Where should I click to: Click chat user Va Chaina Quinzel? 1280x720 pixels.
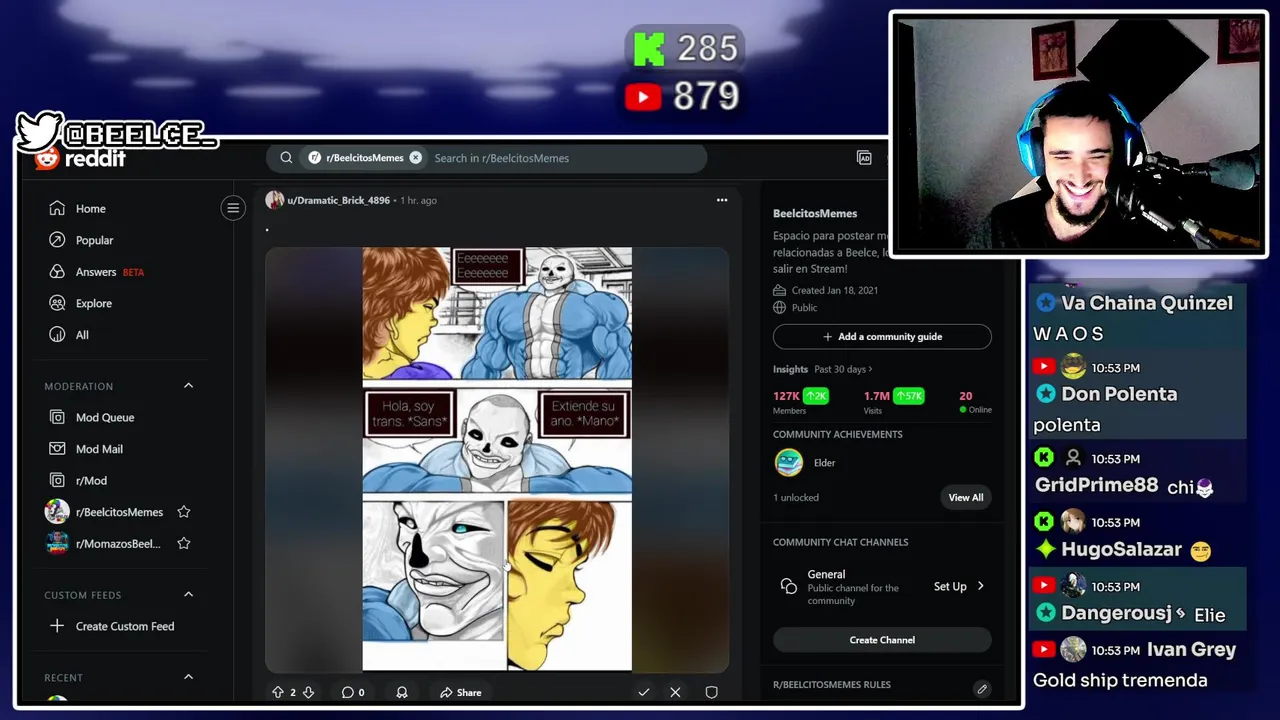click(1147, 303)
